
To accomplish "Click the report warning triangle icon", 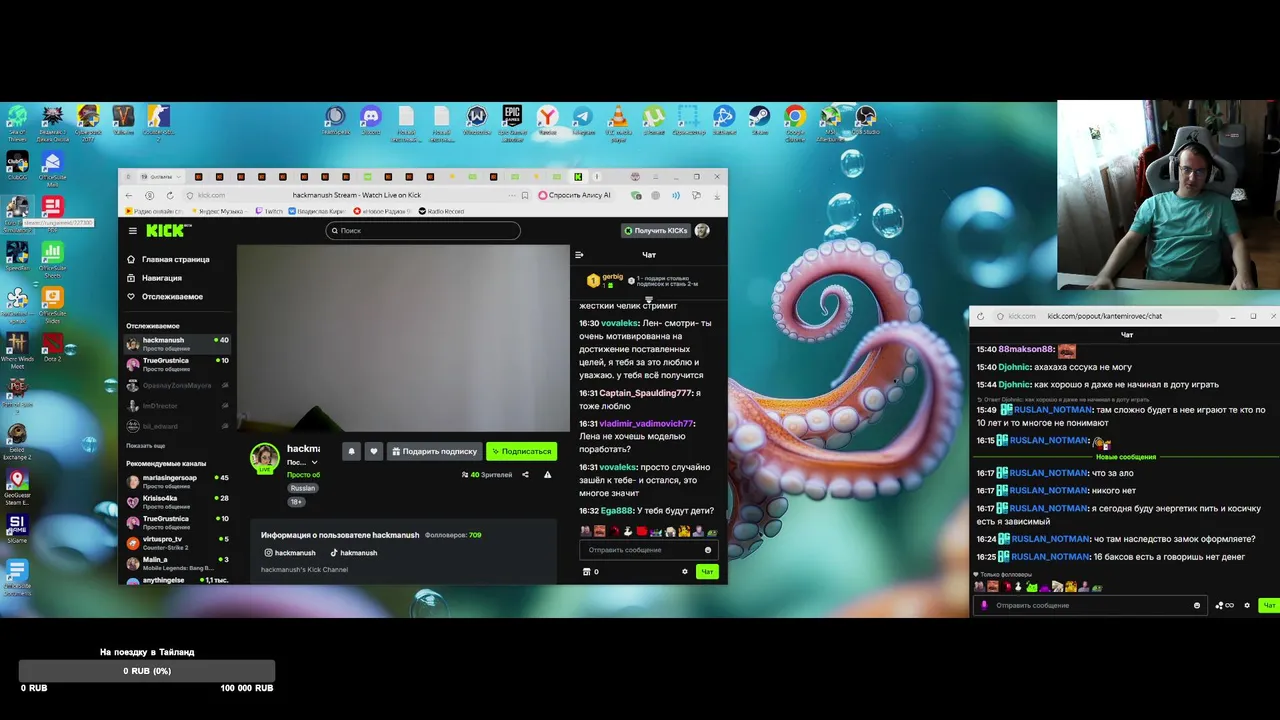I will [547, 475].
